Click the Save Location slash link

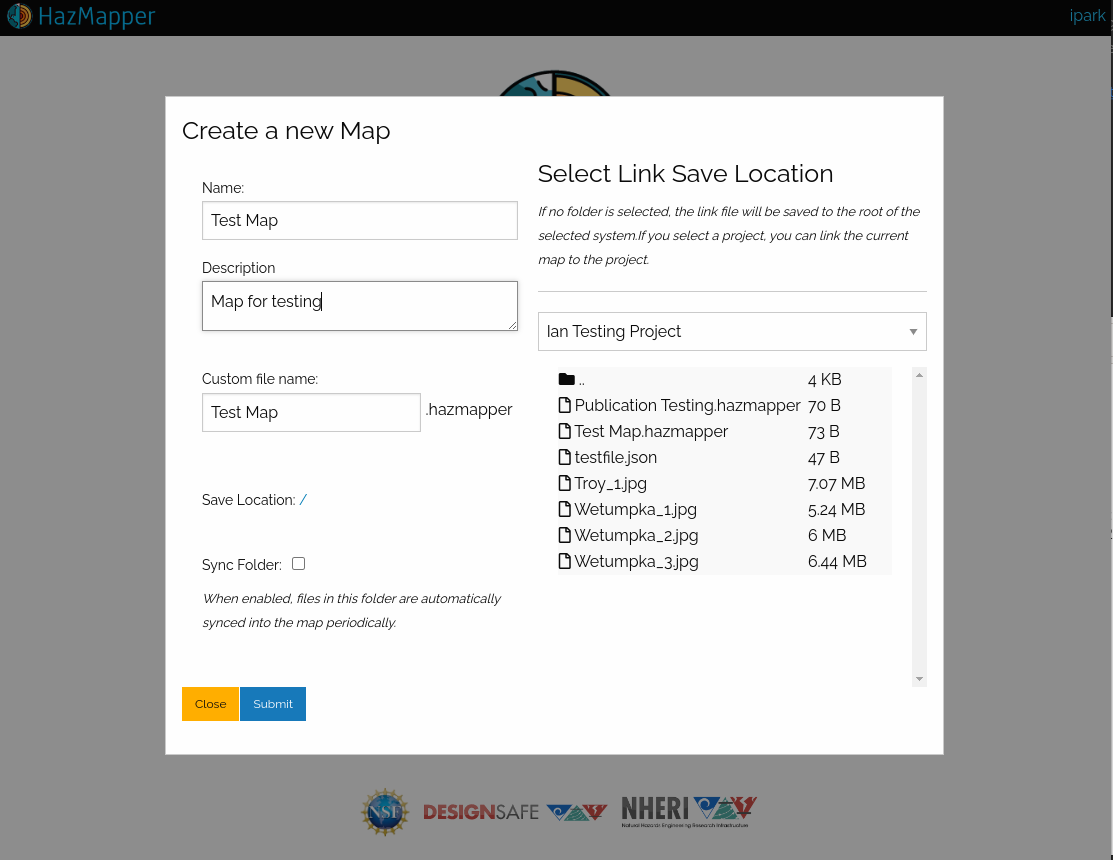point(303,500)
